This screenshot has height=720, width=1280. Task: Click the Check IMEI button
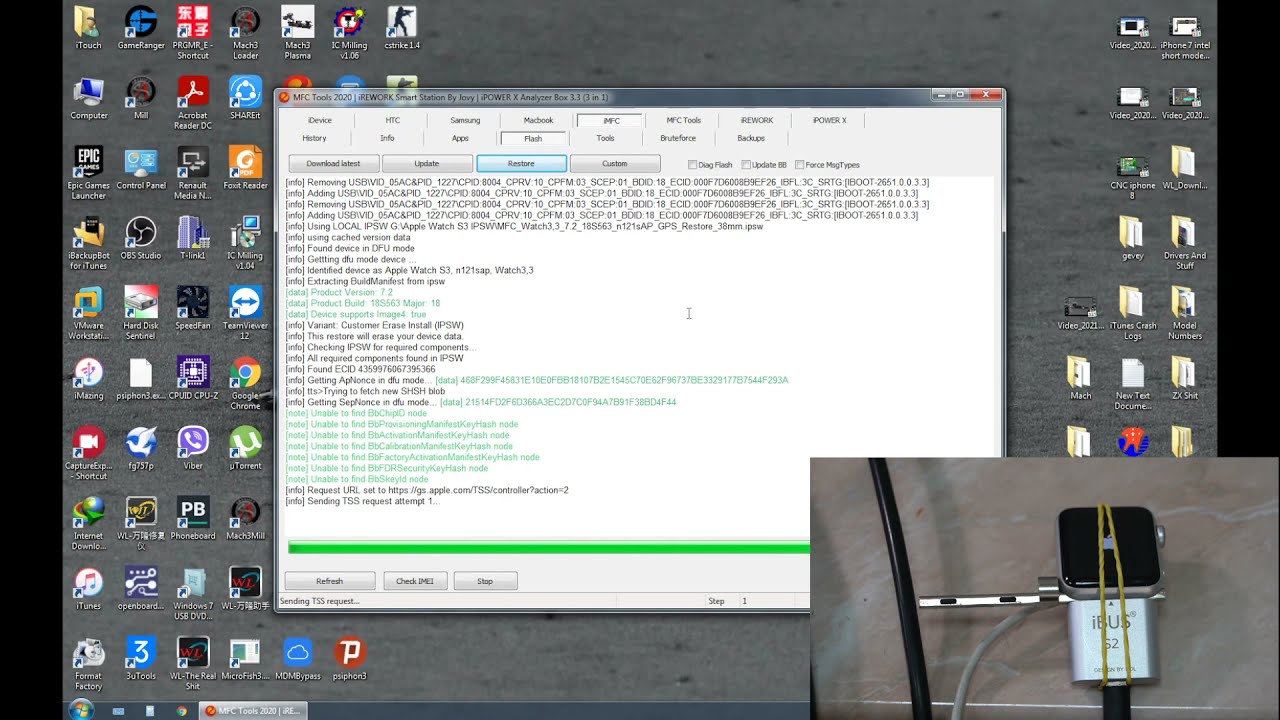[415, 581]
